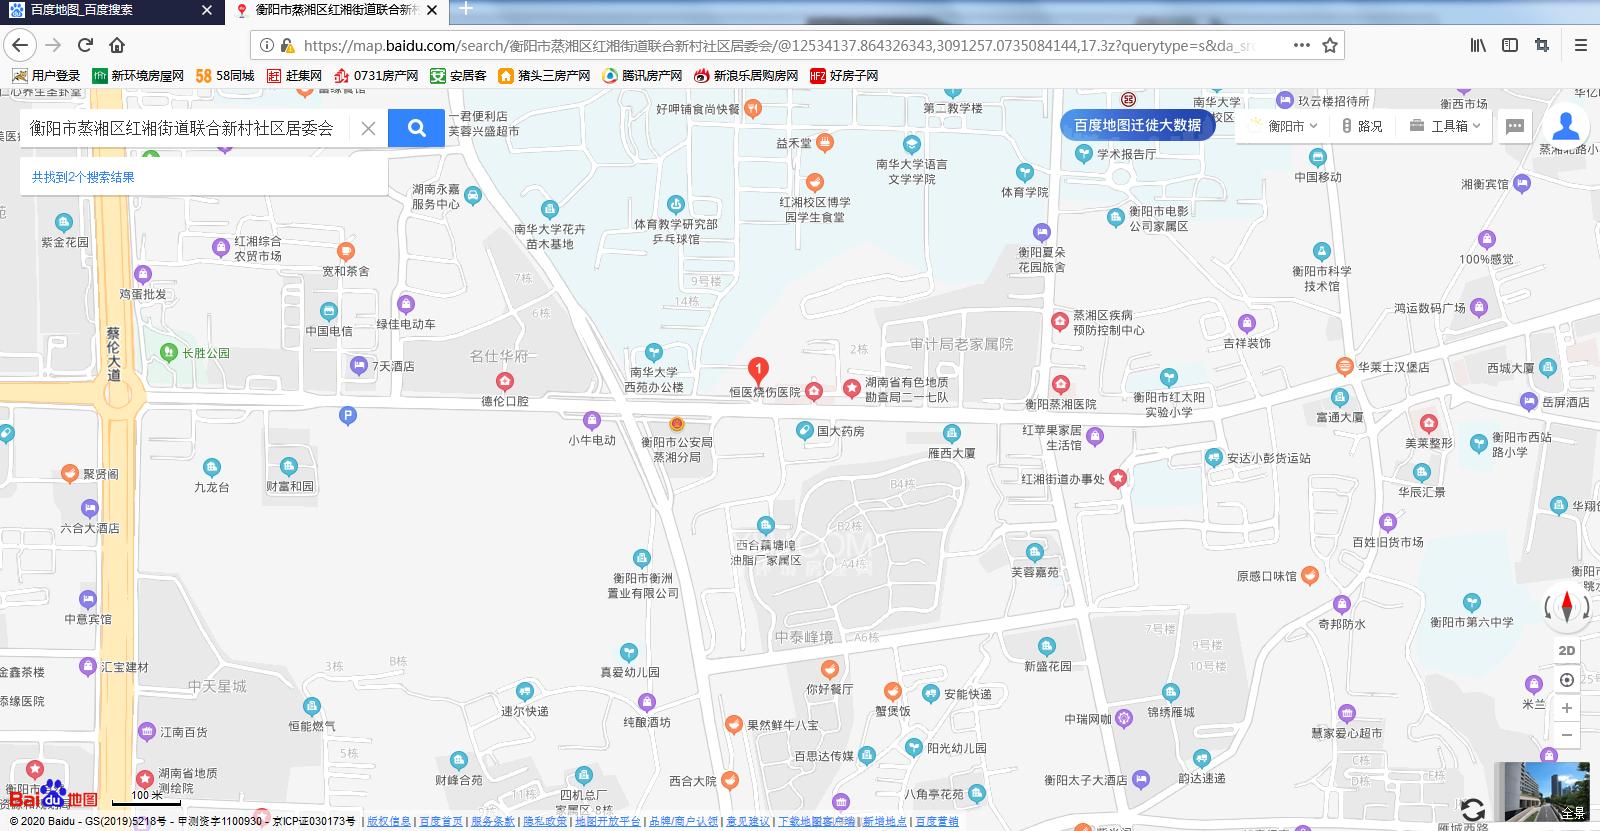Click the user avatar login icon
Image resolution: width=1600 pixels, height=831 pixels.
pyautogui.click(x=1566, y=126)
